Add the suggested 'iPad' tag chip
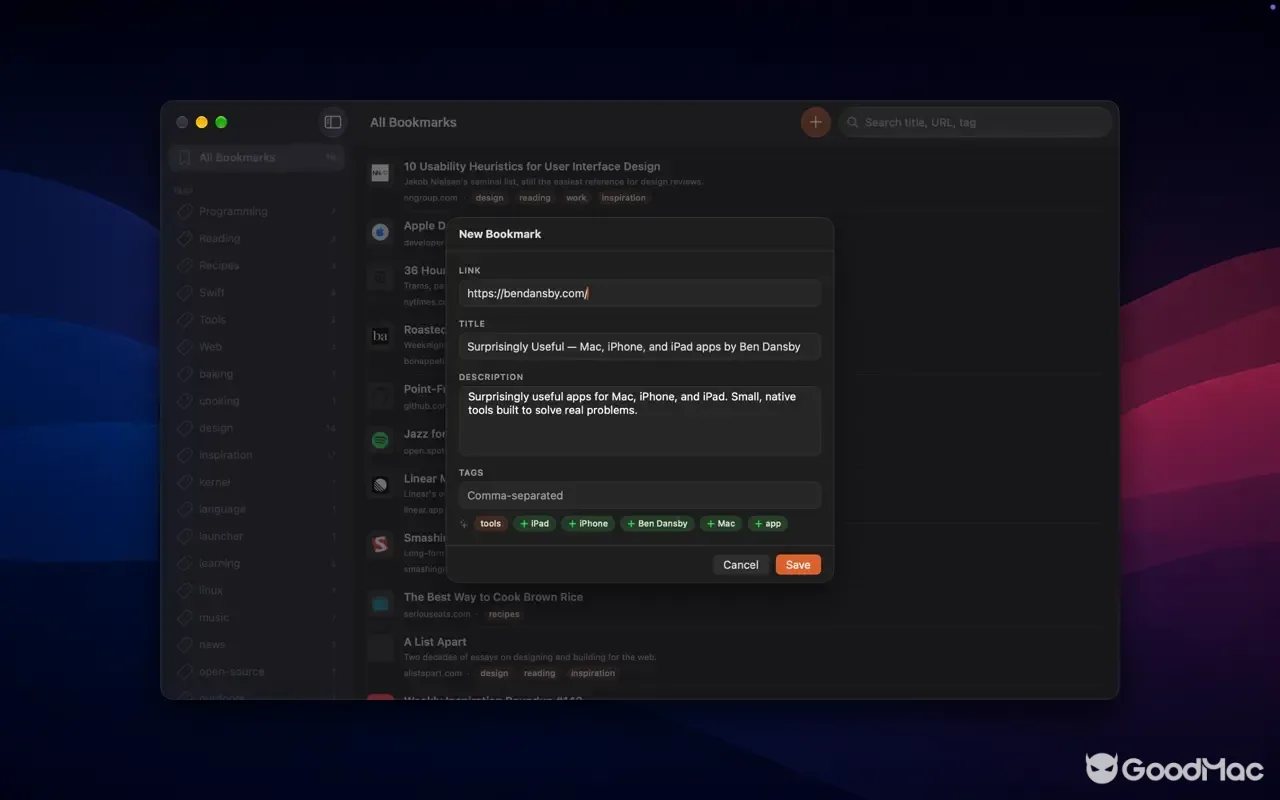Viewport: 1280px width, 800px height. [535, 524]
